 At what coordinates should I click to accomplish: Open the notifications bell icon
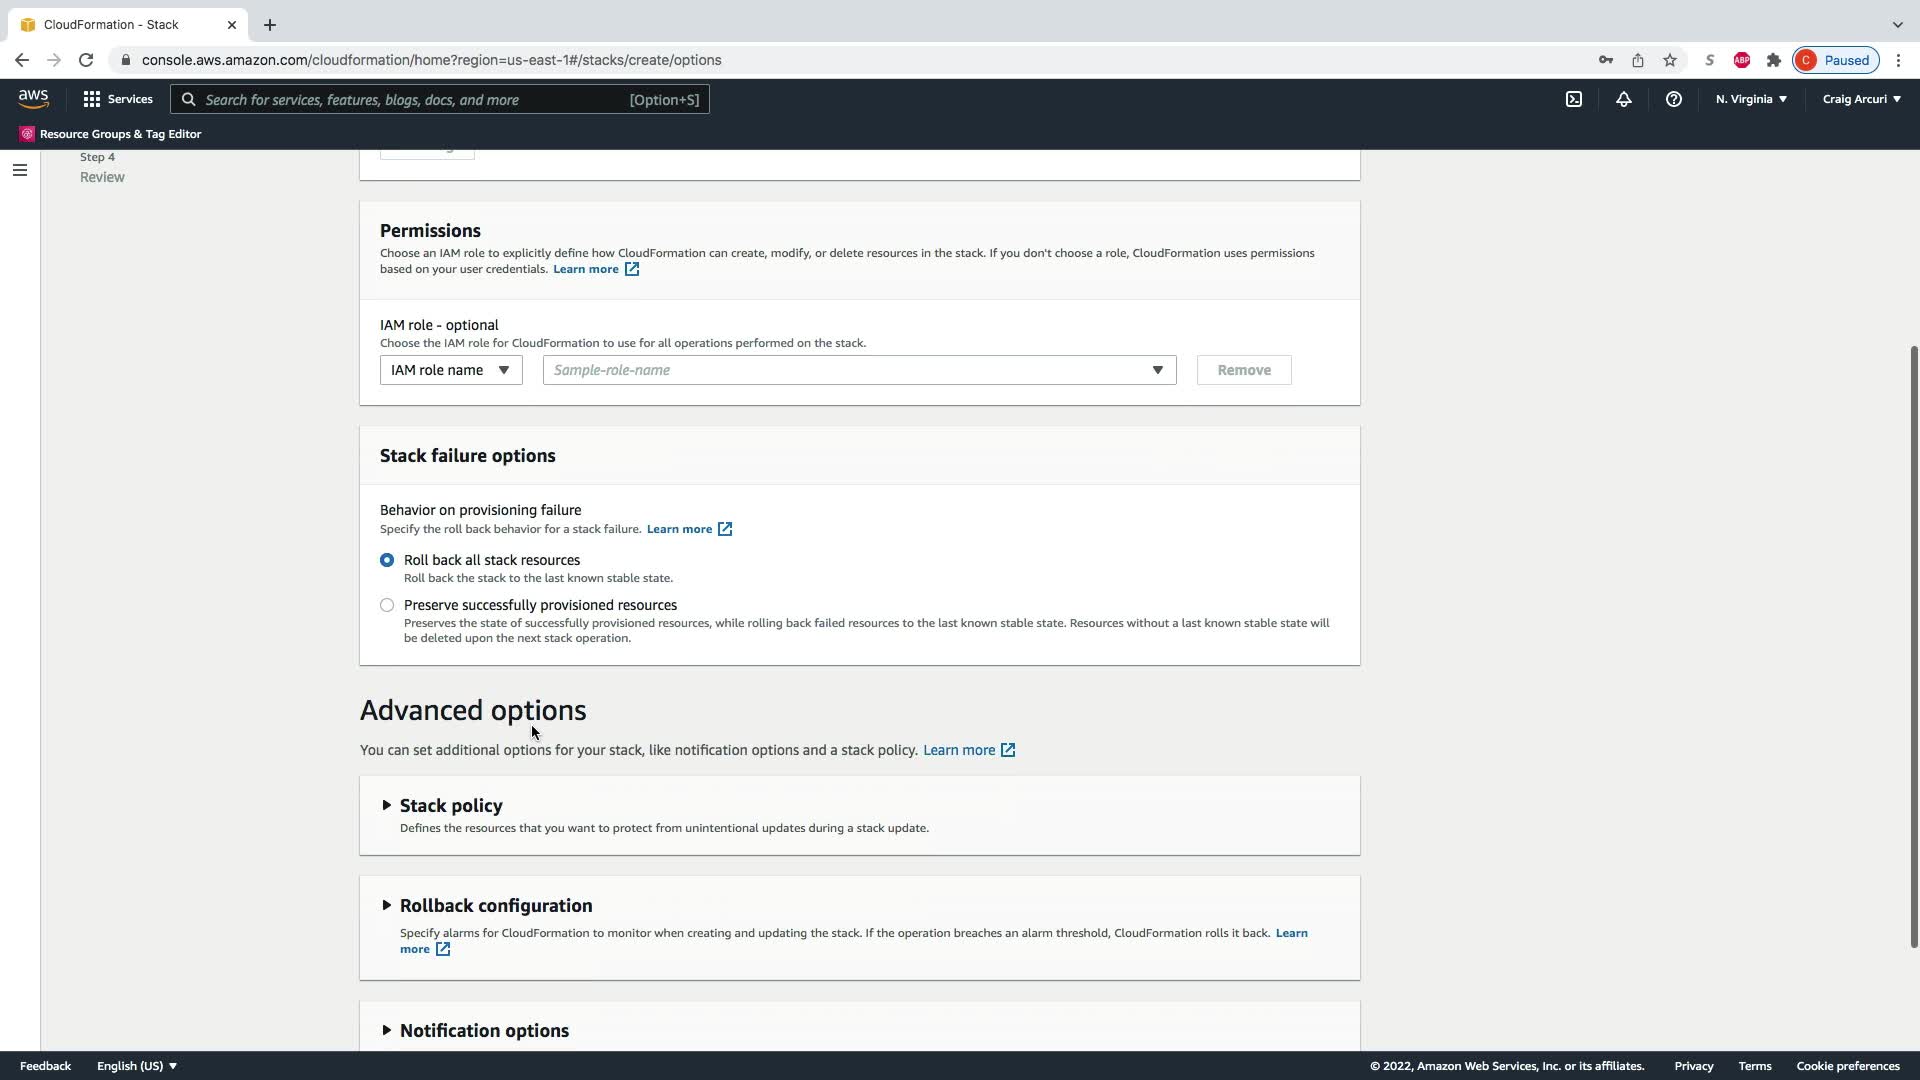coord(1624,99)
